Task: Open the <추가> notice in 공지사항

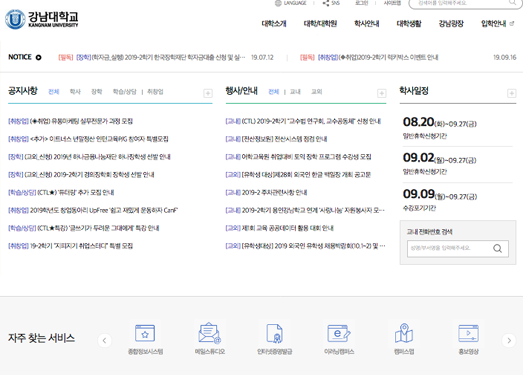Action: pyautogui.click(x=88, y=139)
